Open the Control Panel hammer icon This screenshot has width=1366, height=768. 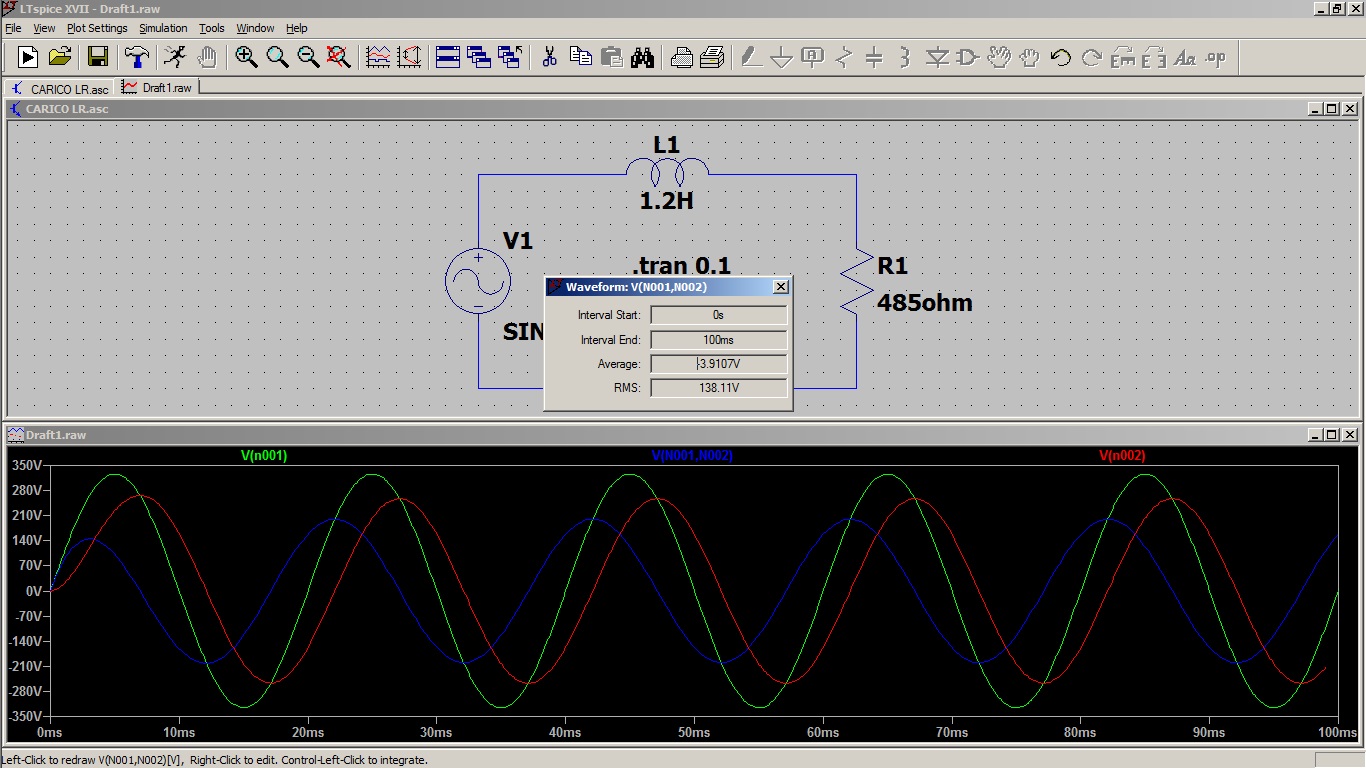tap(136, 57)
